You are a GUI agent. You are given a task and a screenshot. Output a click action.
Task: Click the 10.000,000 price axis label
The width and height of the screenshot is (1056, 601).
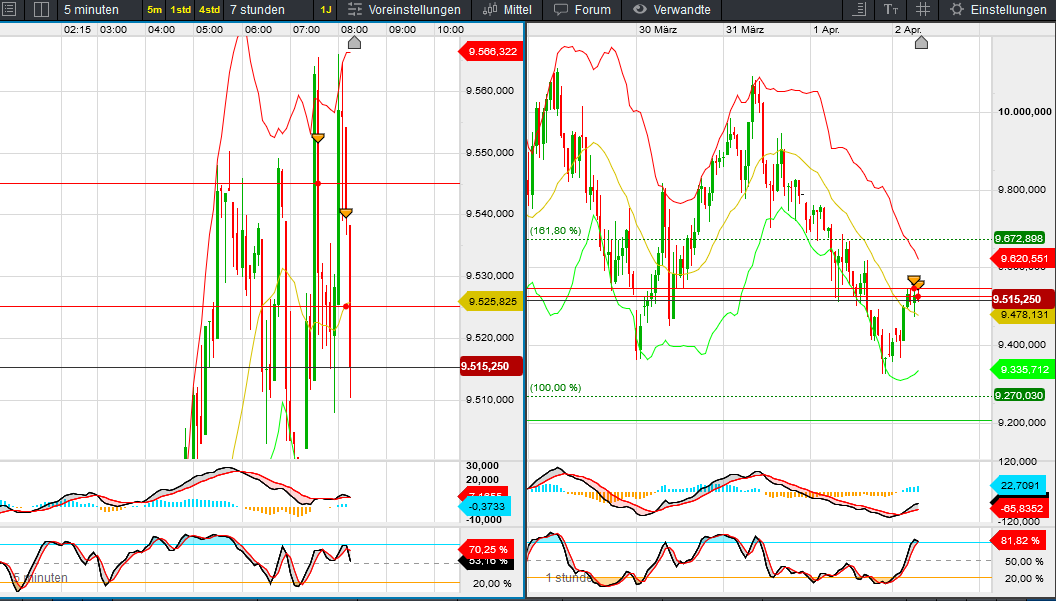click(1024, 112)
